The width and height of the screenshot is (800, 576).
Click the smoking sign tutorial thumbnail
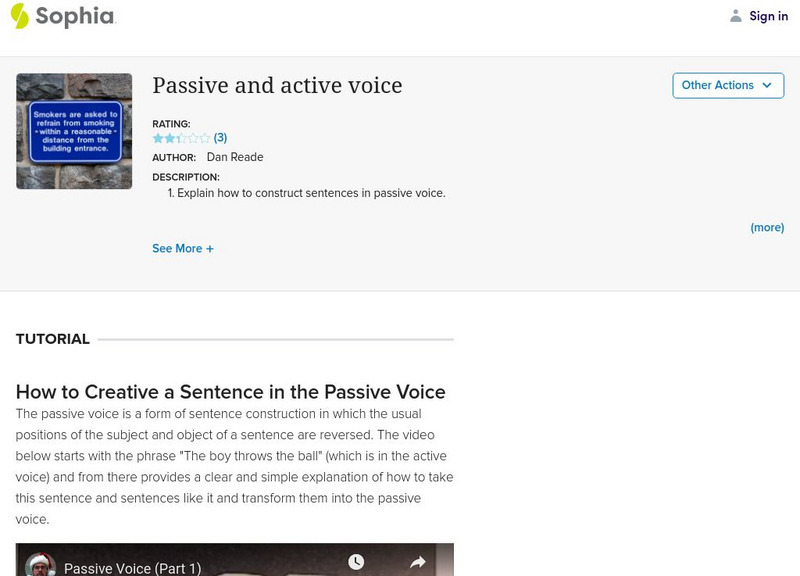tap(74, 131)
